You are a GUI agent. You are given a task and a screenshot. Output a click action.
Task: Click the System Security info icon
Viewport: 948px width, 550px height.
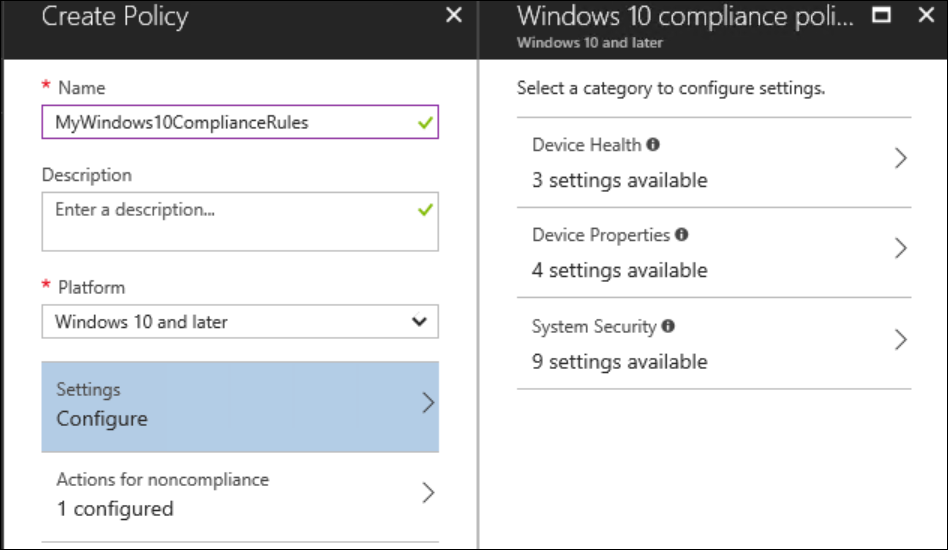tap(667, 326)
